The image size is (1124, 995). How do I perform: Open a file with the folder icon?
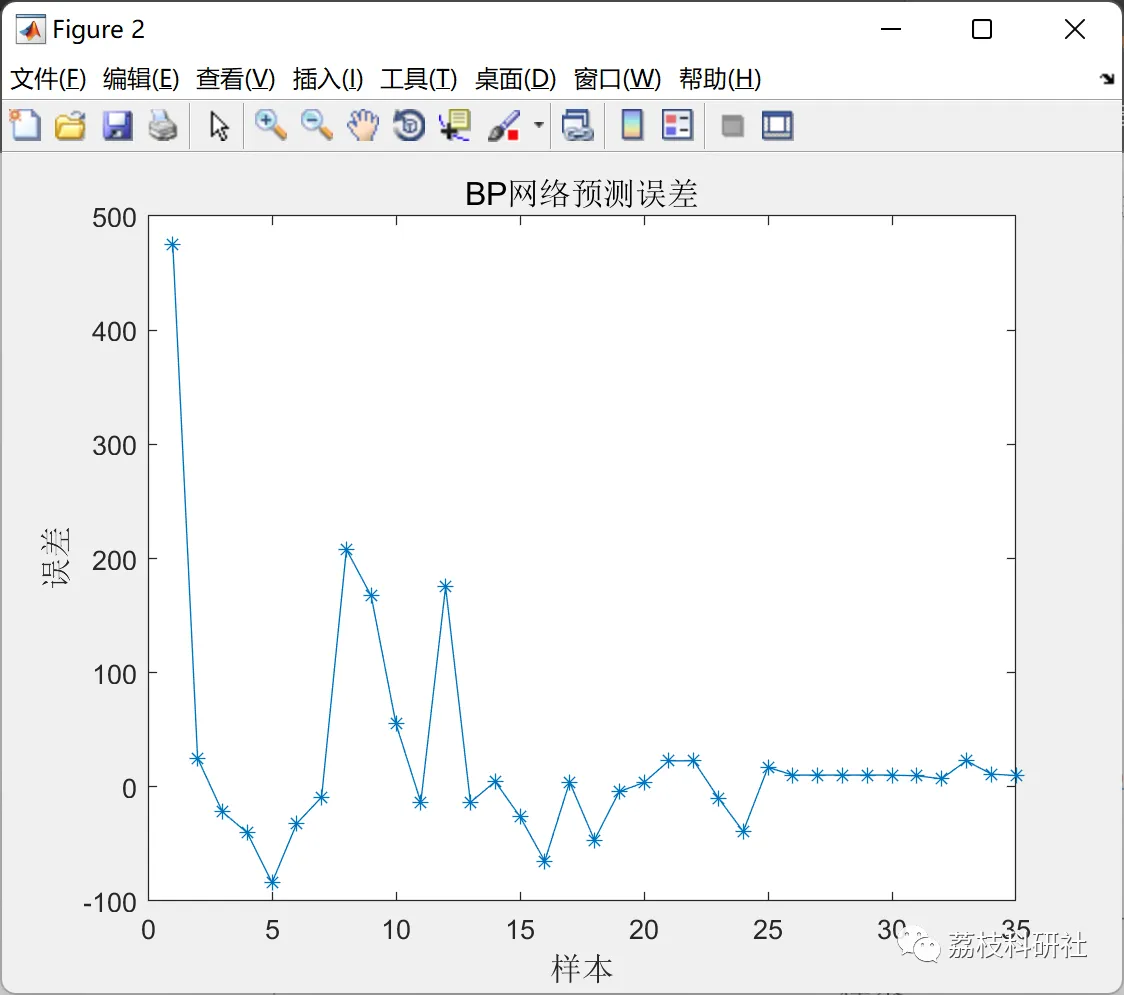point(70,125)
